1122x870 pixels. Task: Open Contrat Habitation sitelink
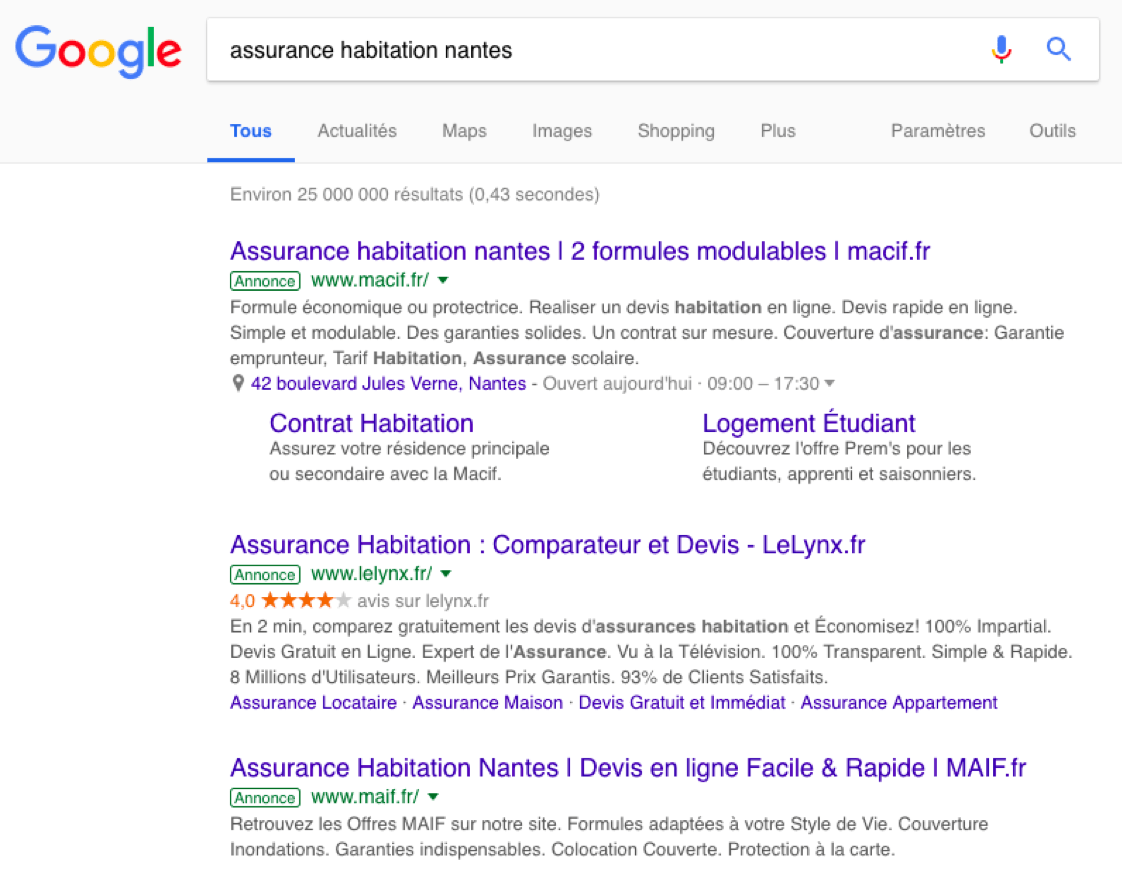371,423
